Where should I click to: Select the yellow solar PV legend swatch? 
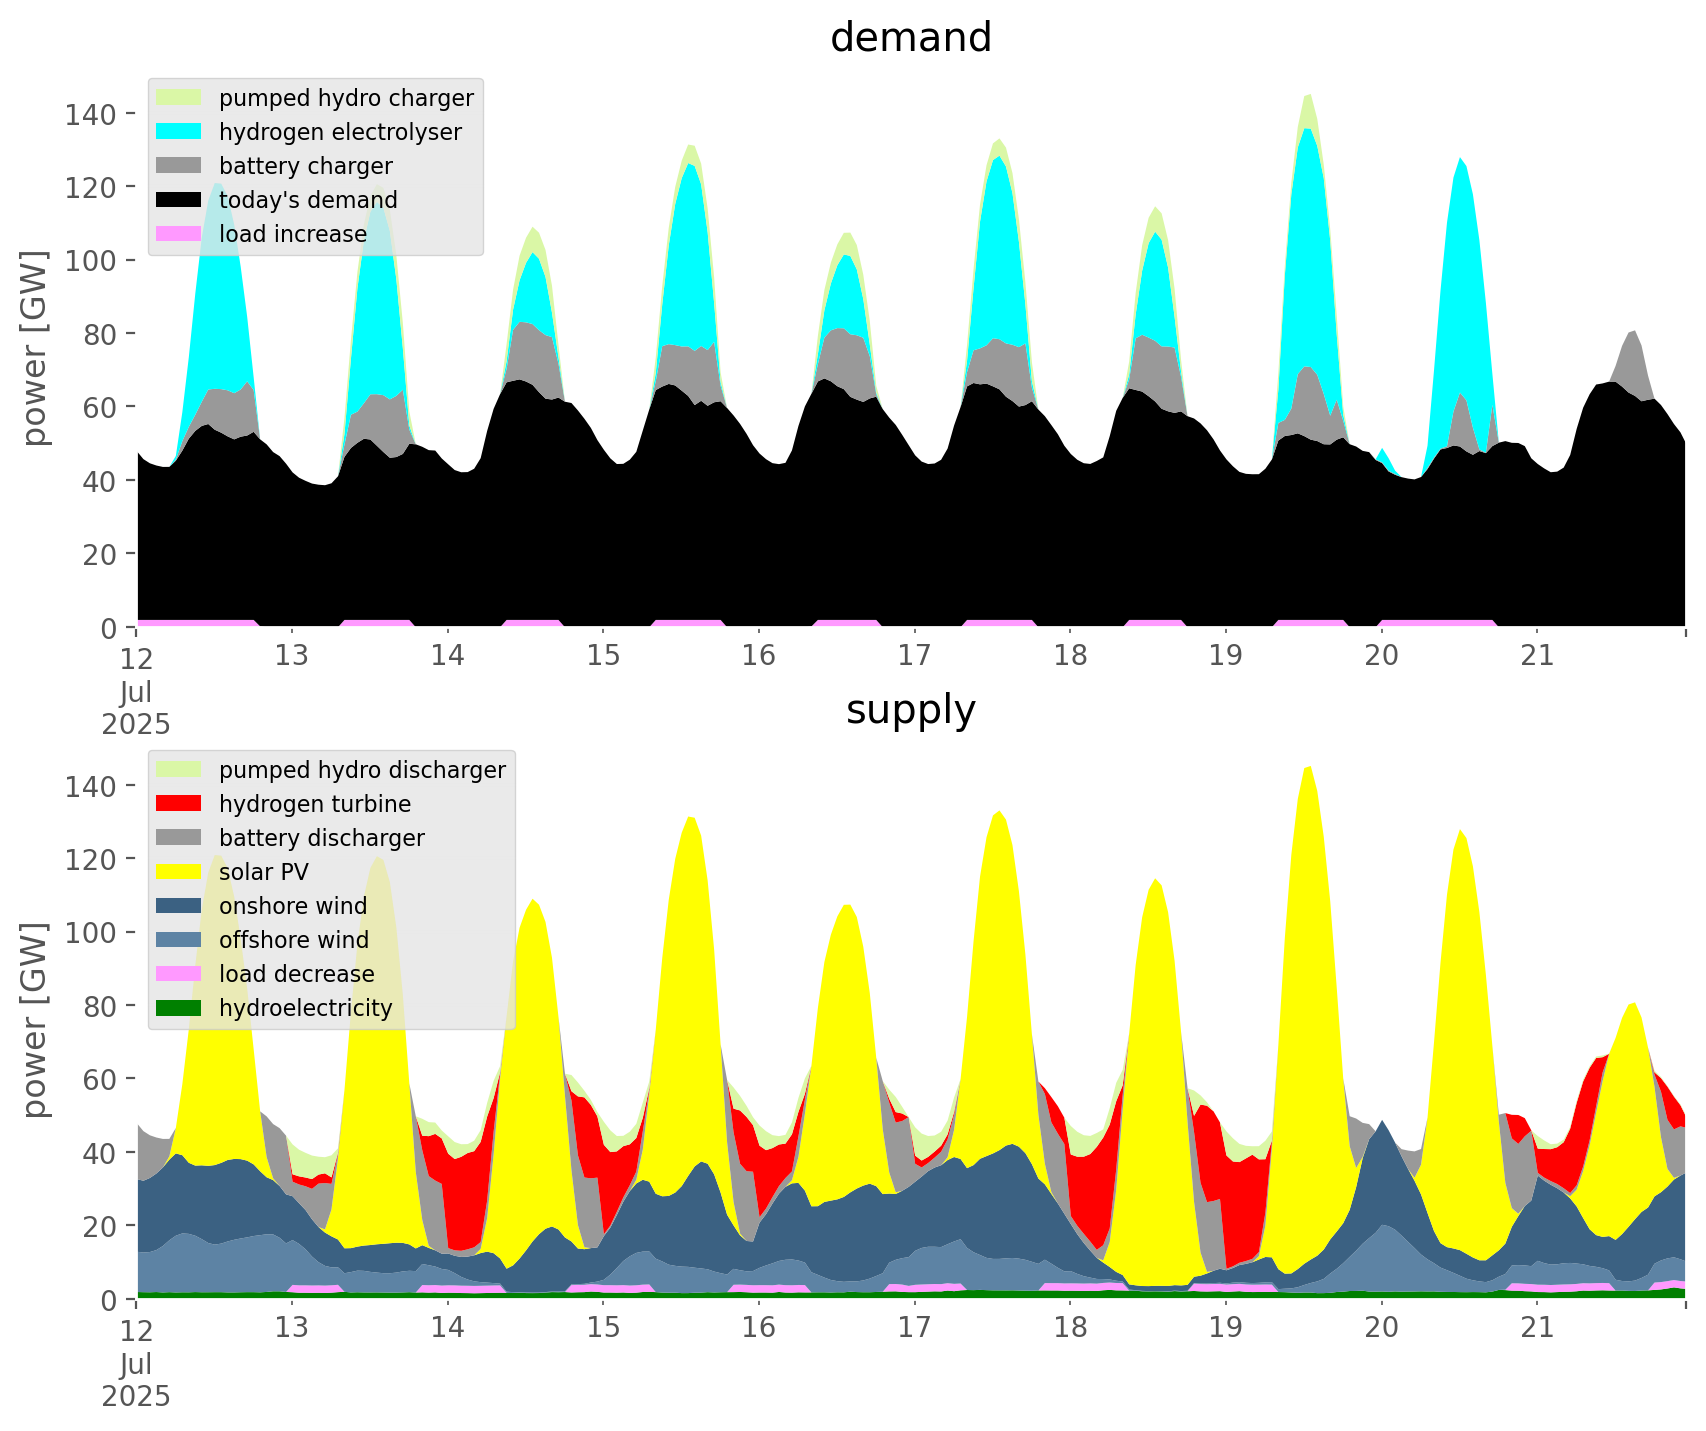pyautogui.click(x=179, y=872)
